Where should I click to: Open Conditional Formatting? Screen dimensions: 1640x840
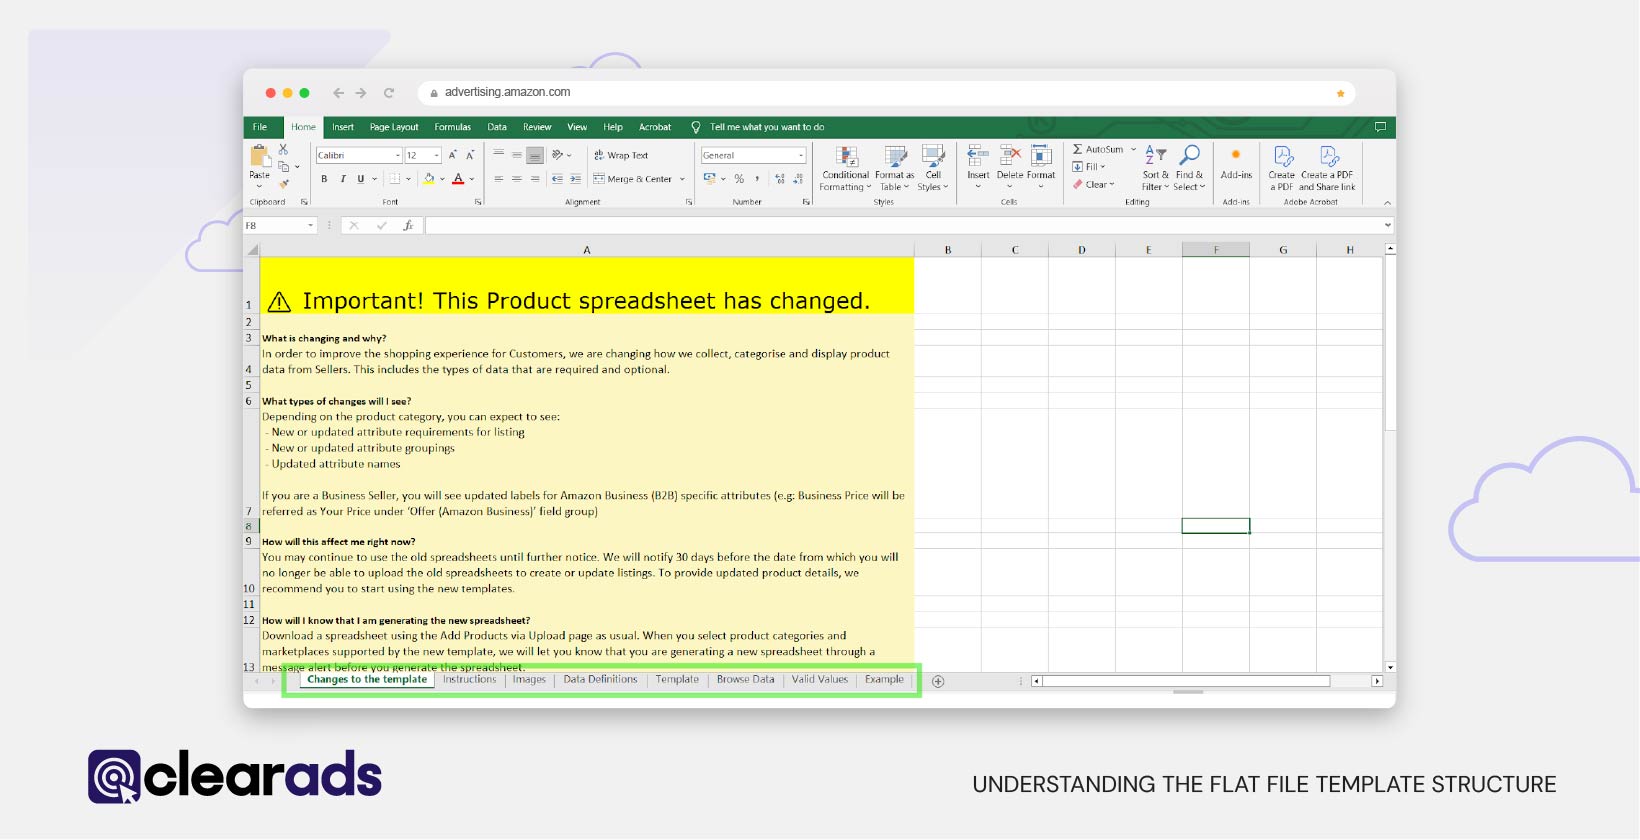(846, 168)
